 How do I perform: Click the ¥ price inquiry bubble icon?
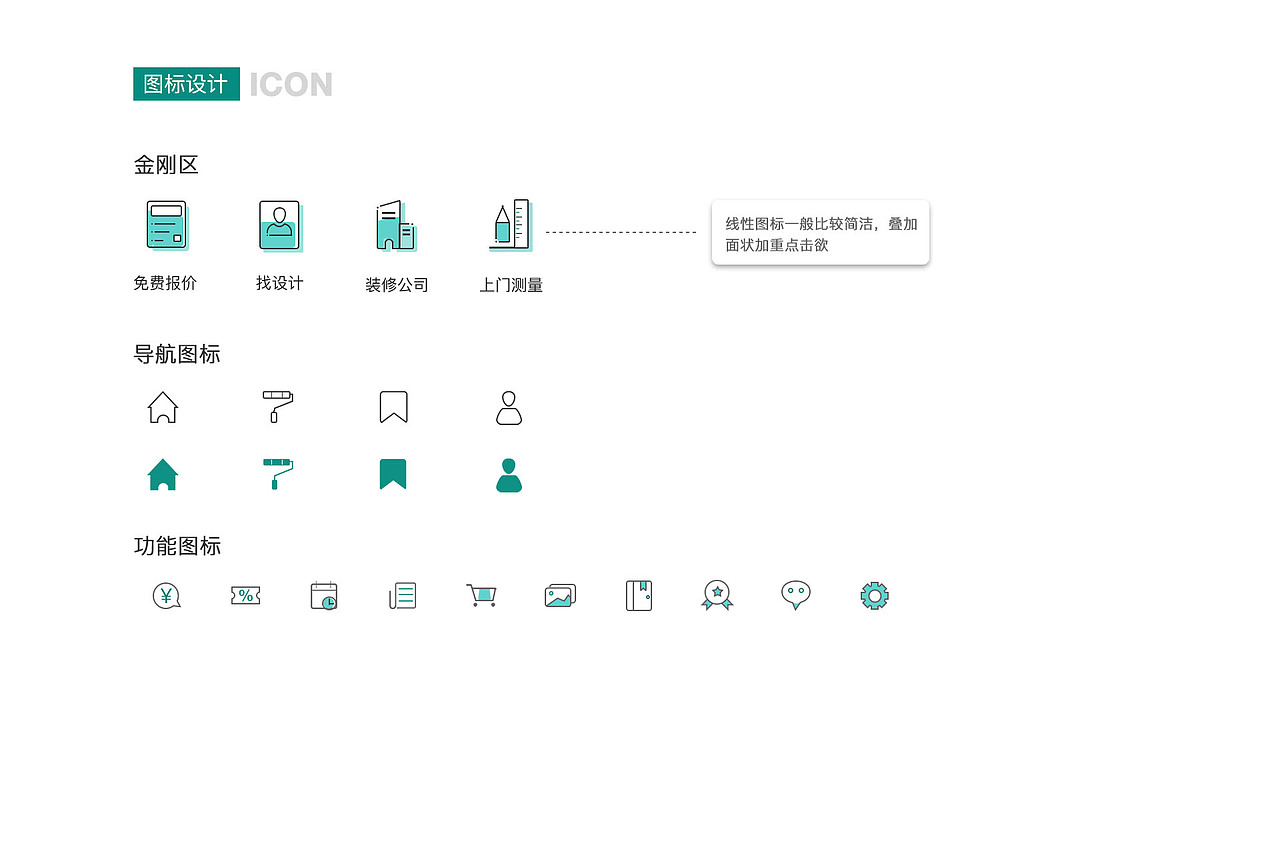pos(165,595)
